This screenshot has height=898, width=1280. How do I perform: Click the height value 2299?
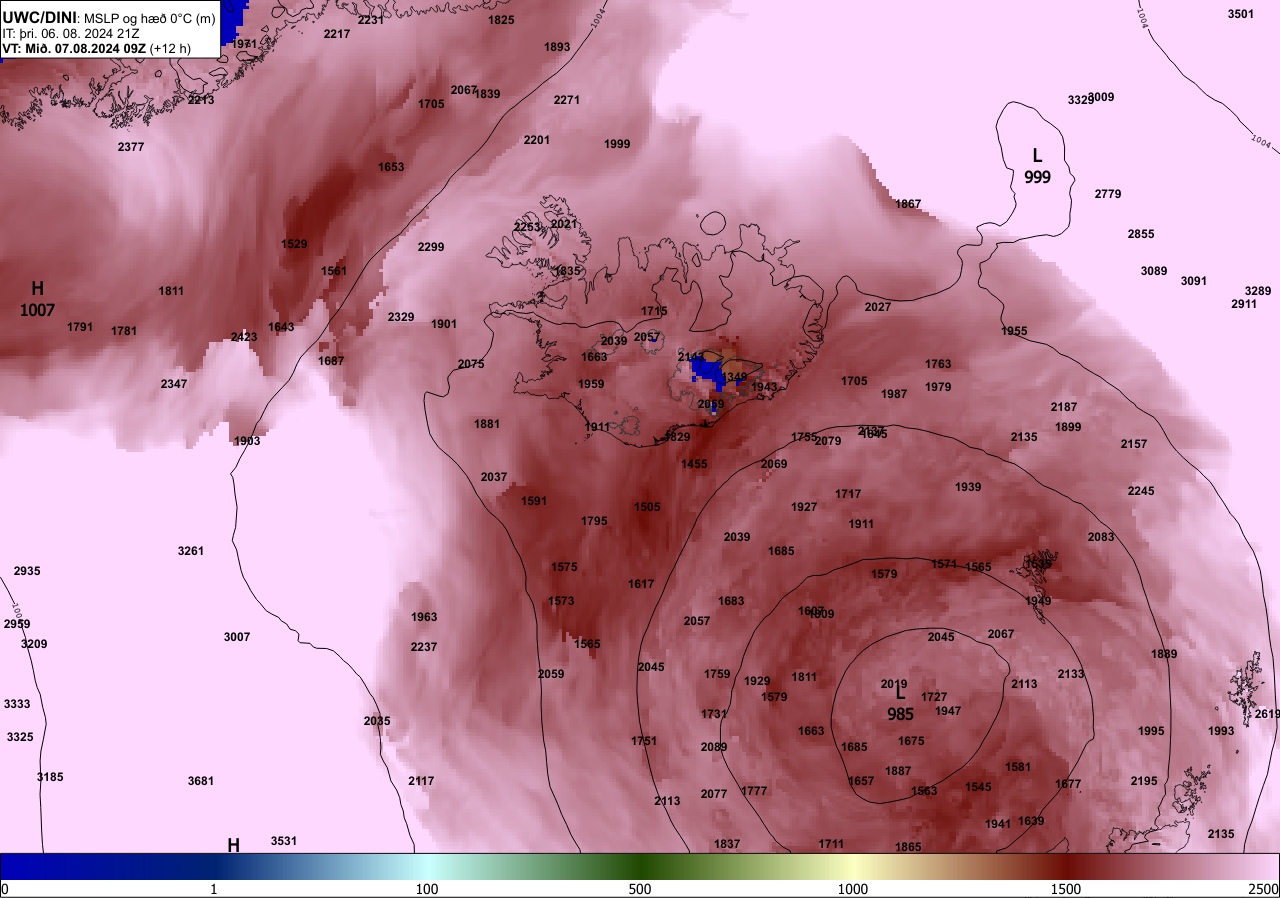(x=431, y=247)
